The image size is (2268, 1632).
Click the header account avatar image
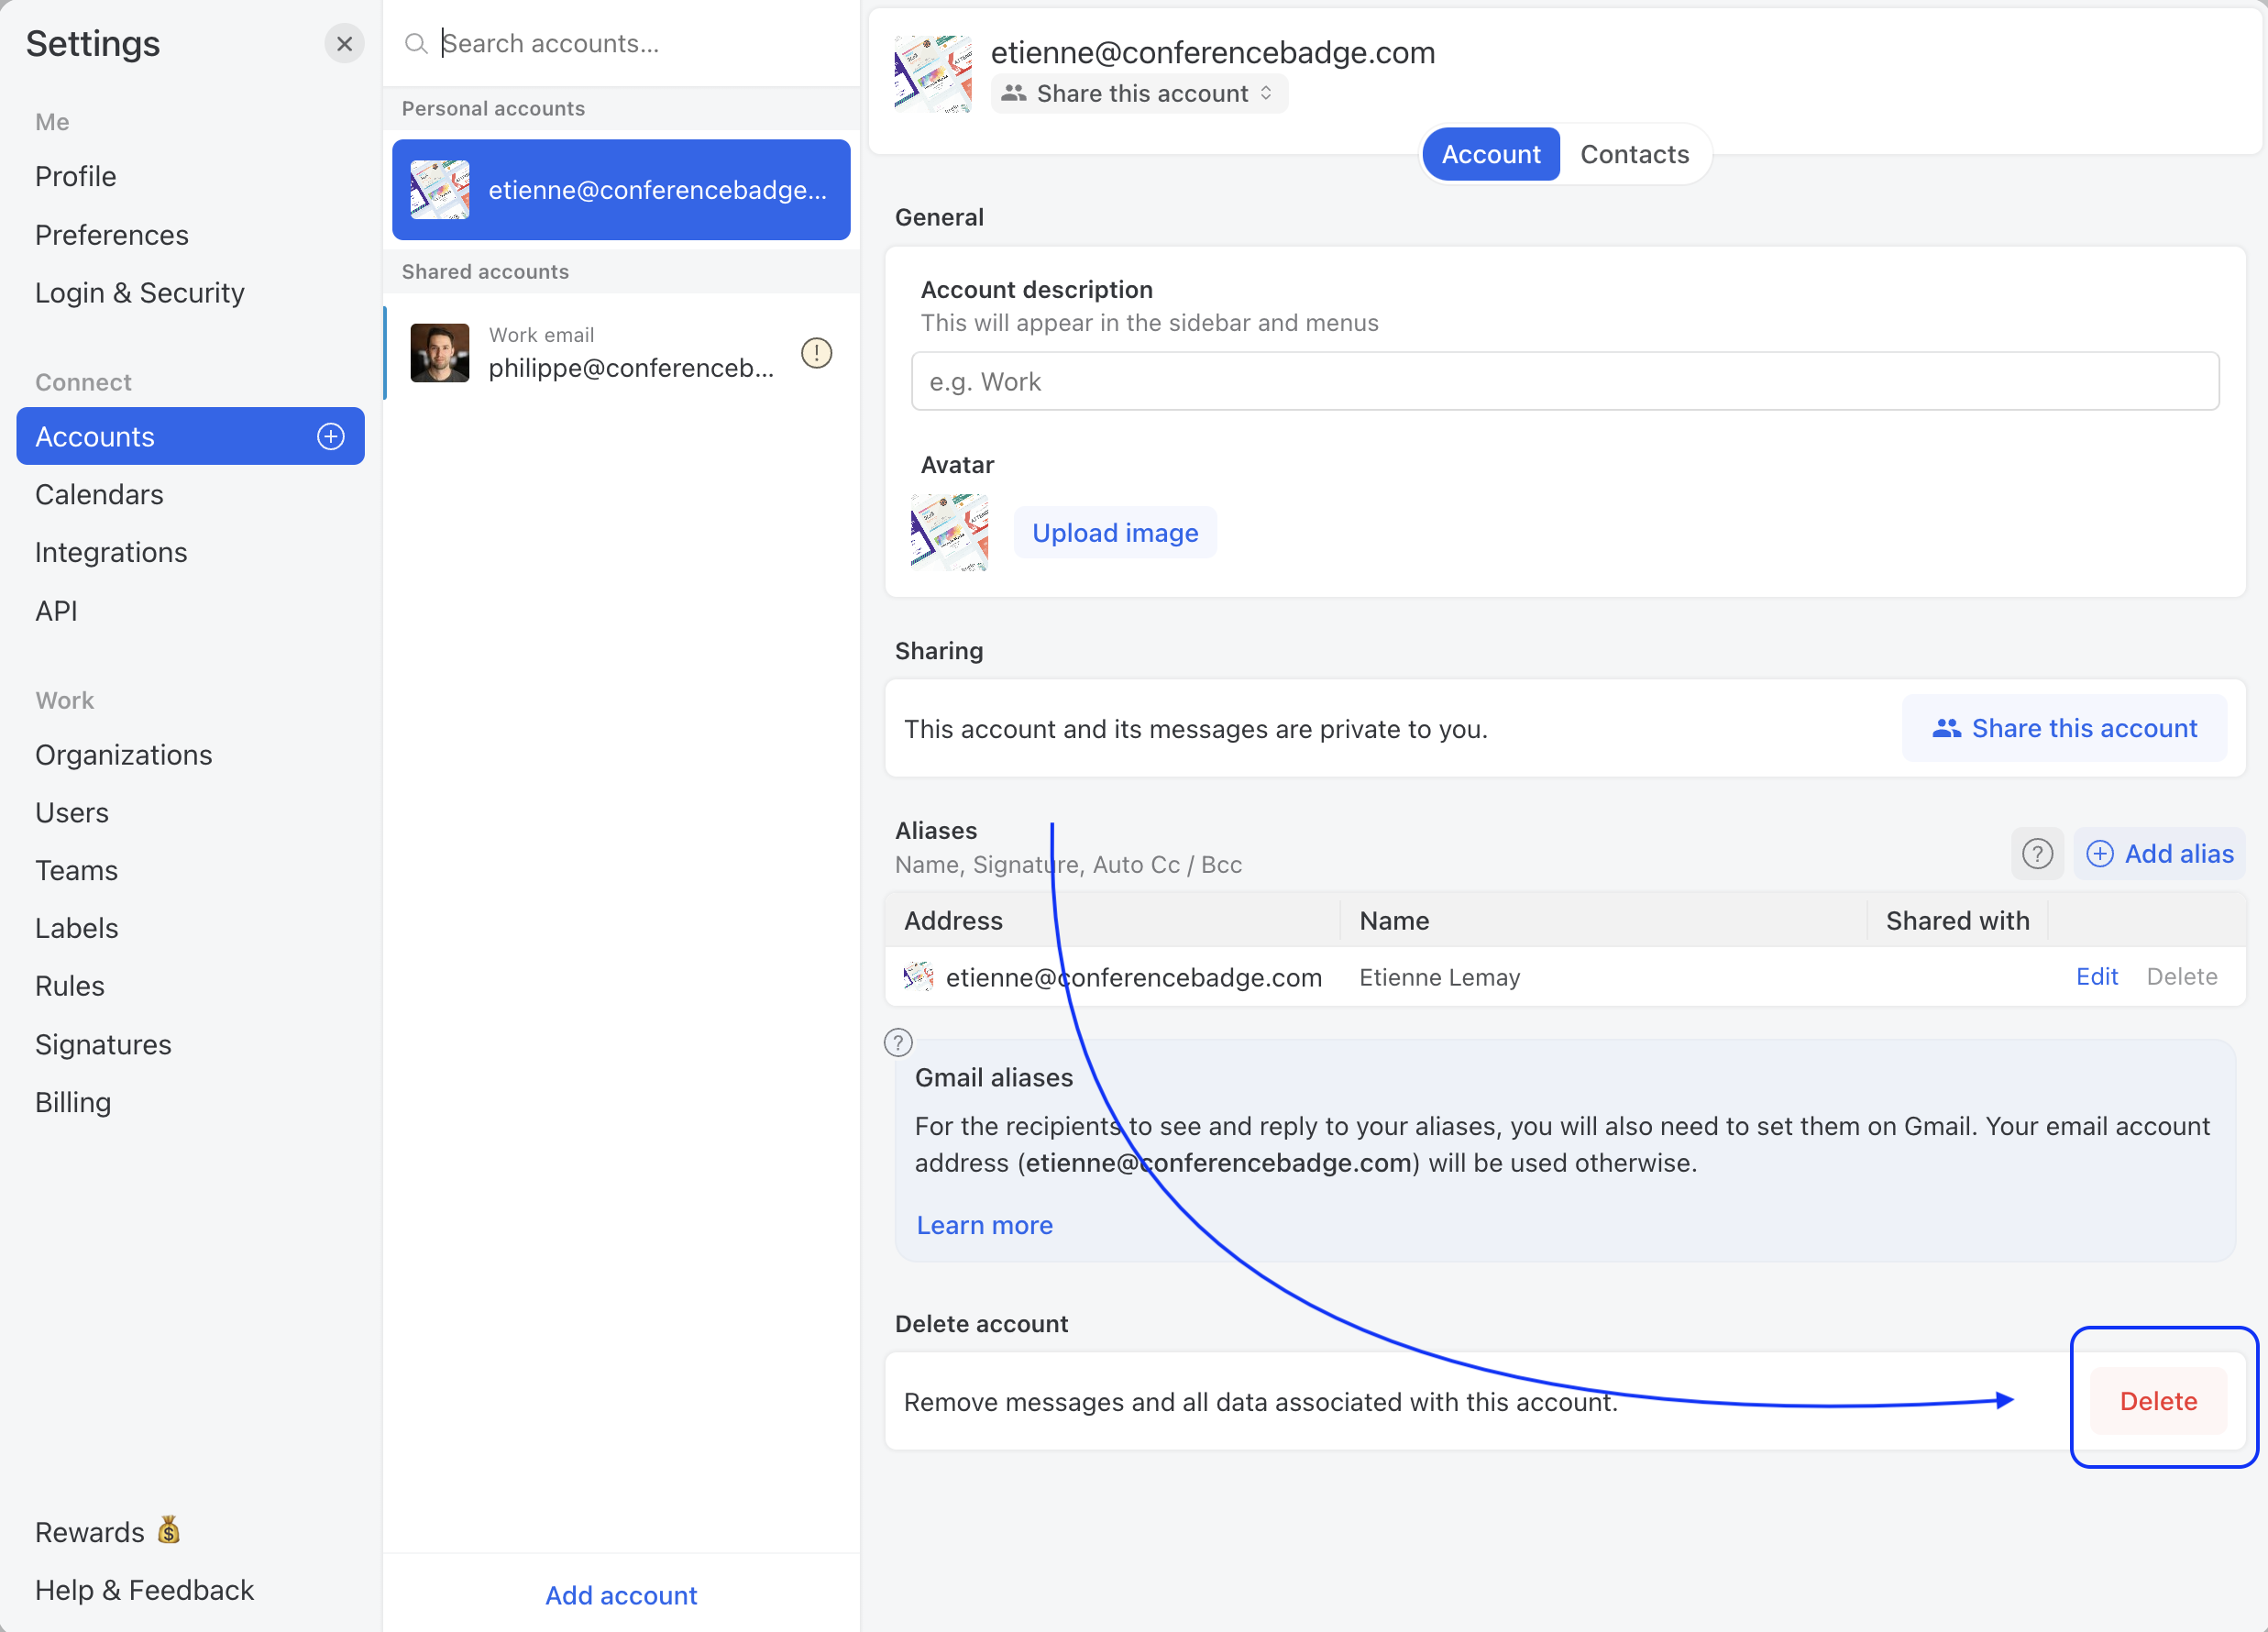pos(932,74)
